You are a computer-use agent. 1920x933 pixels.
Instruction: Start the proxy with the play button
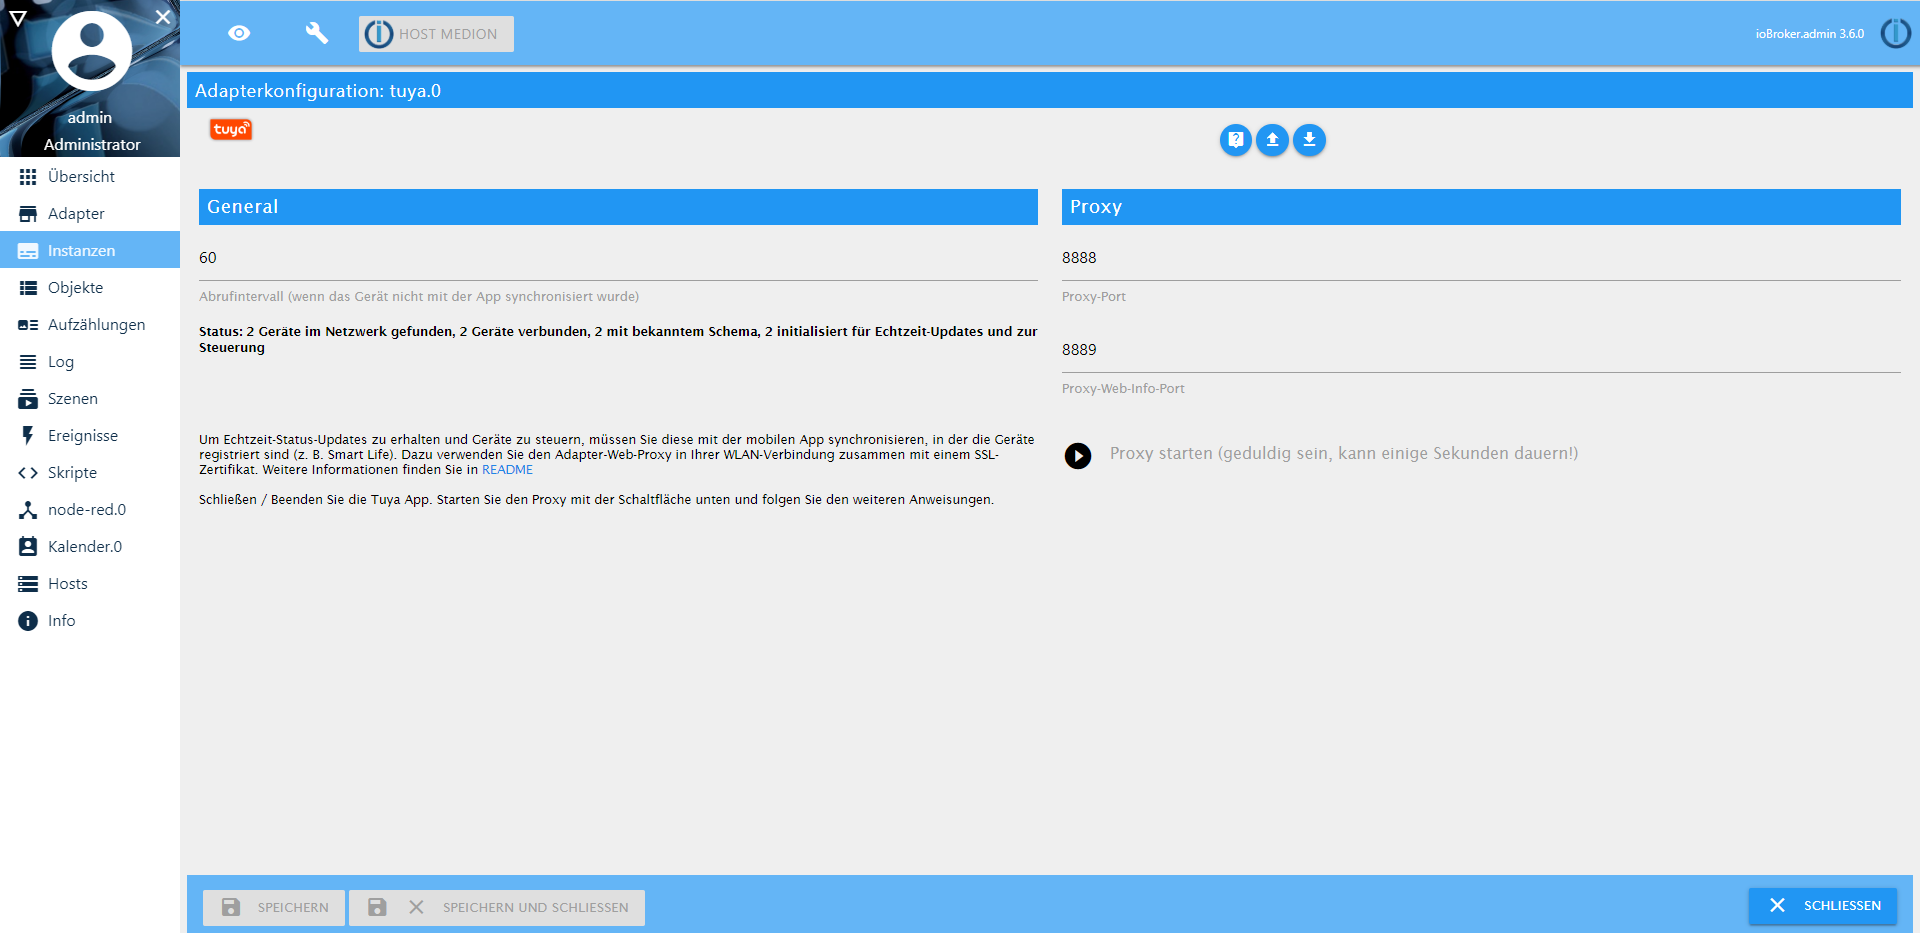point(1078,456)
